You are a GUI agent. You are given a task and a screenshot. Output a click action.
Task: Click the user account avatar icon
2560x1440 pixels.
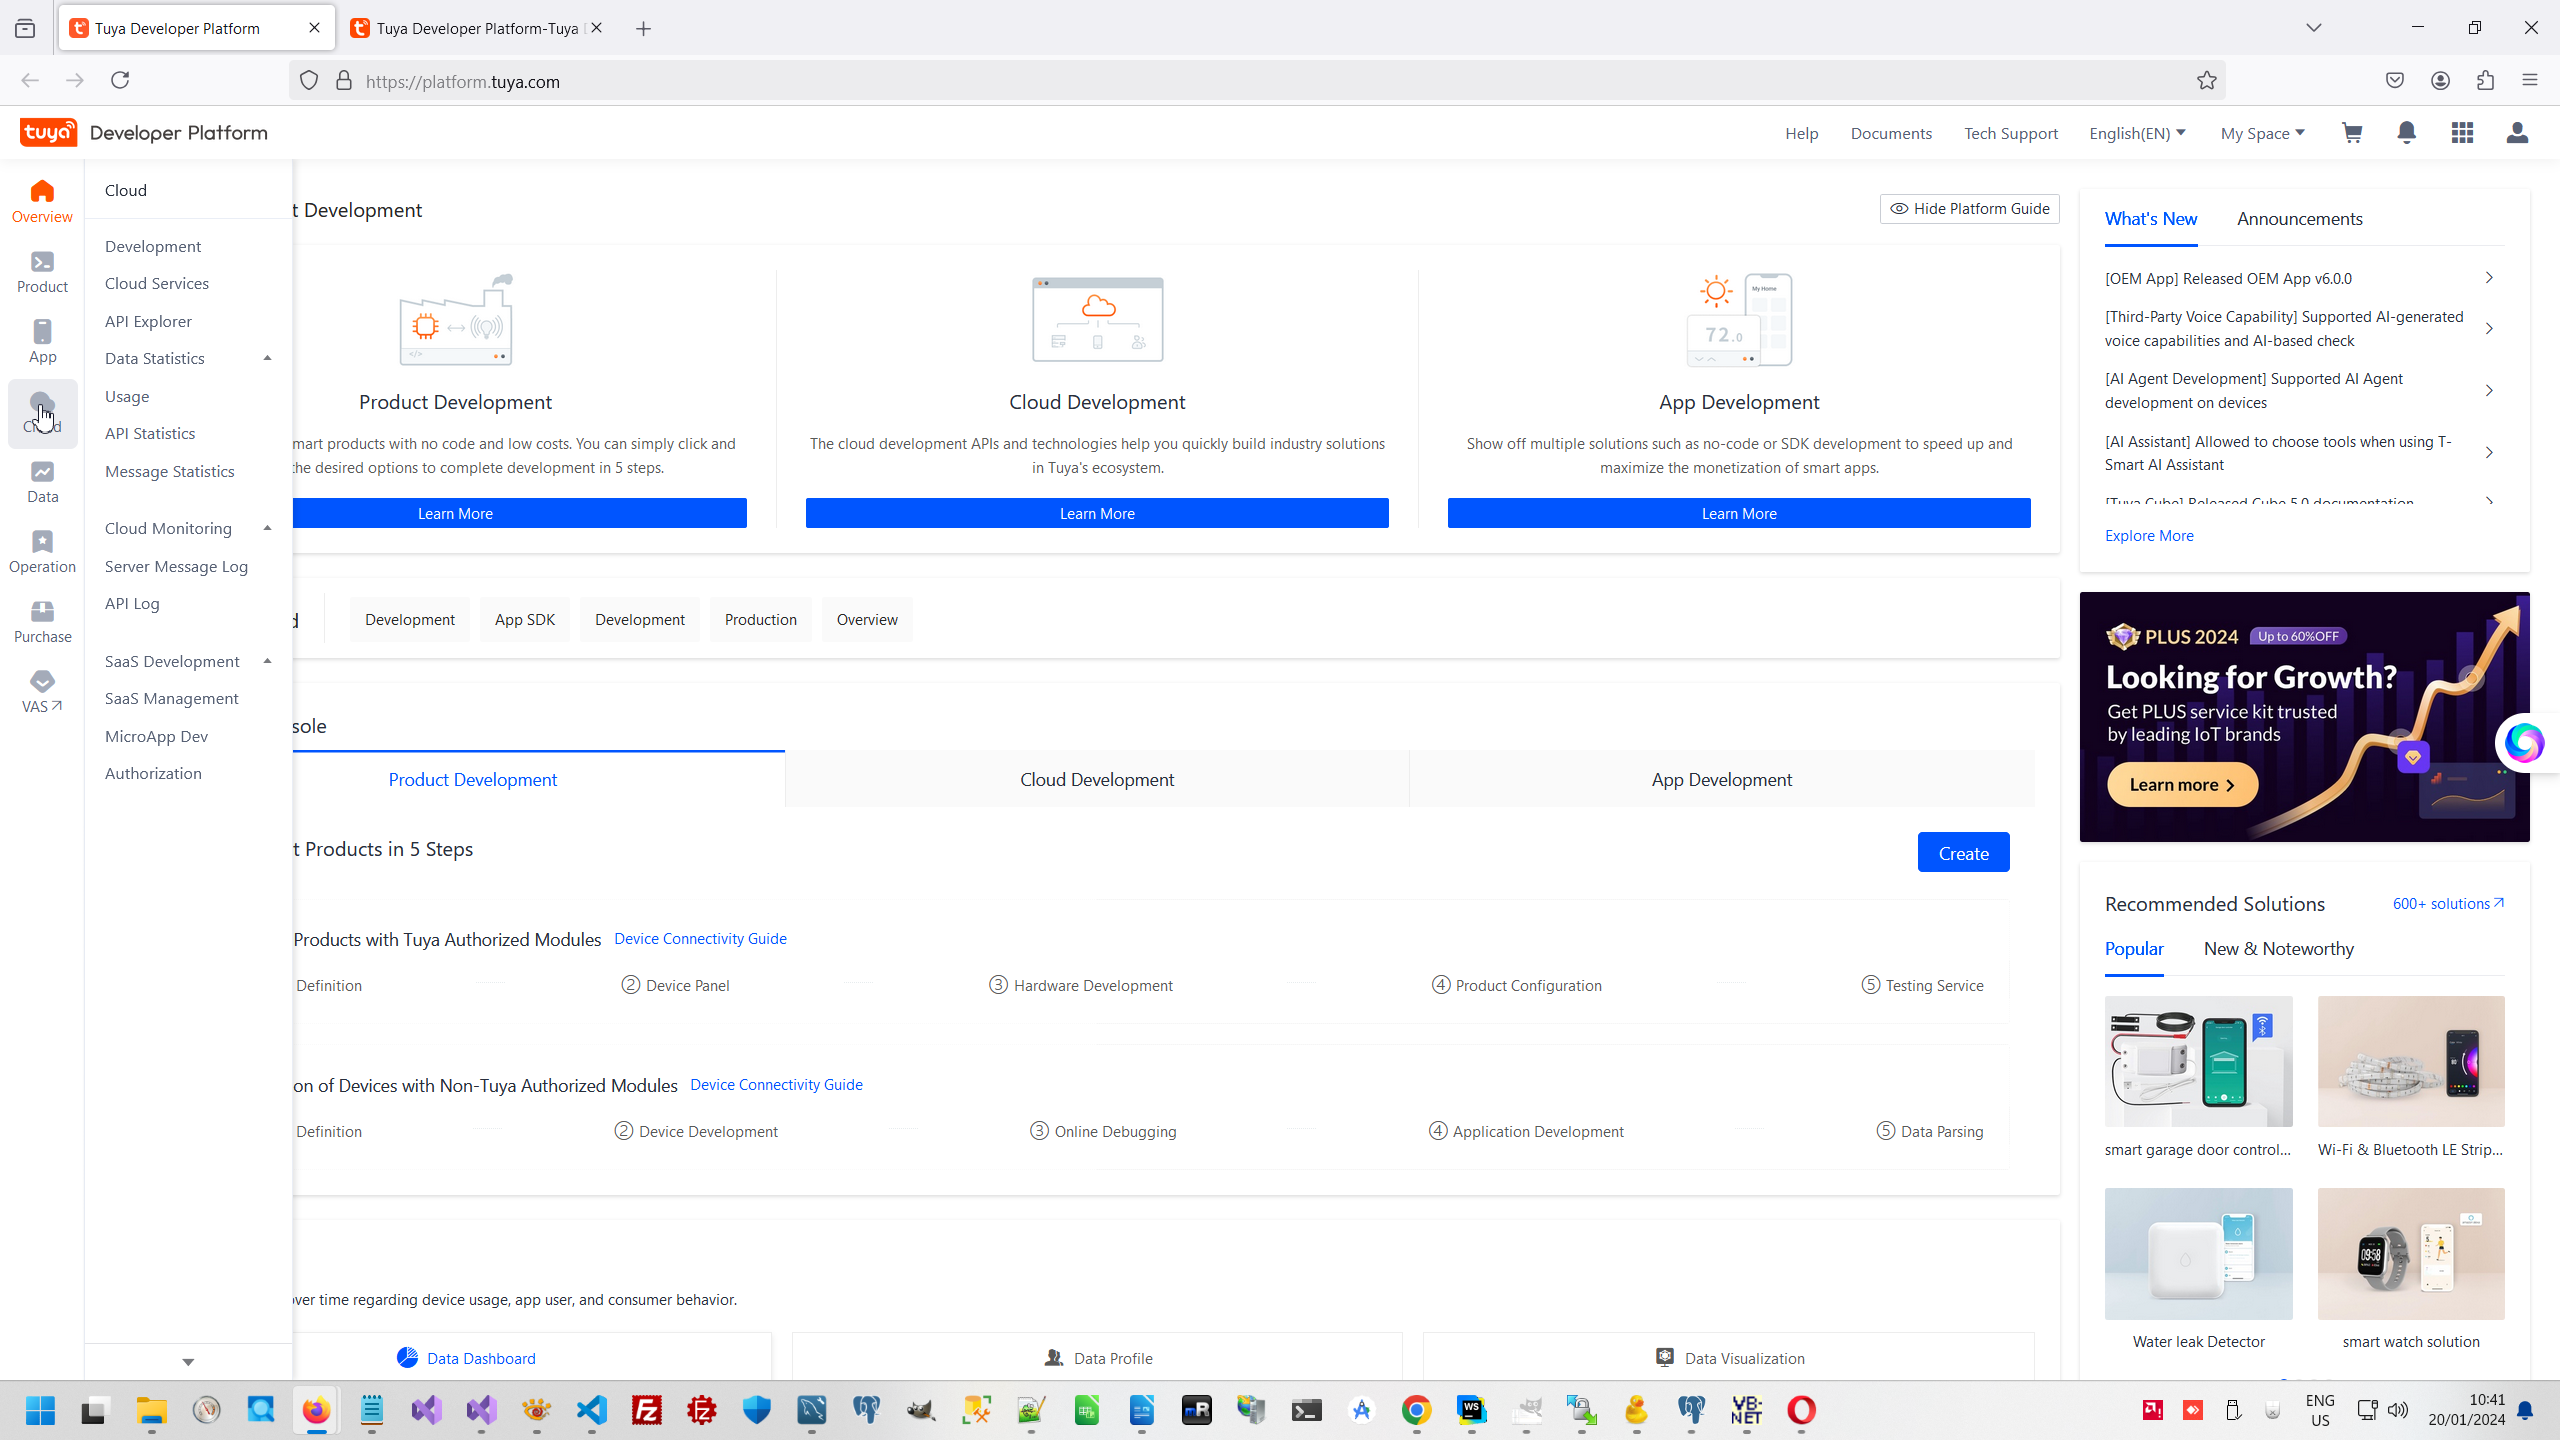[2517, 133]
